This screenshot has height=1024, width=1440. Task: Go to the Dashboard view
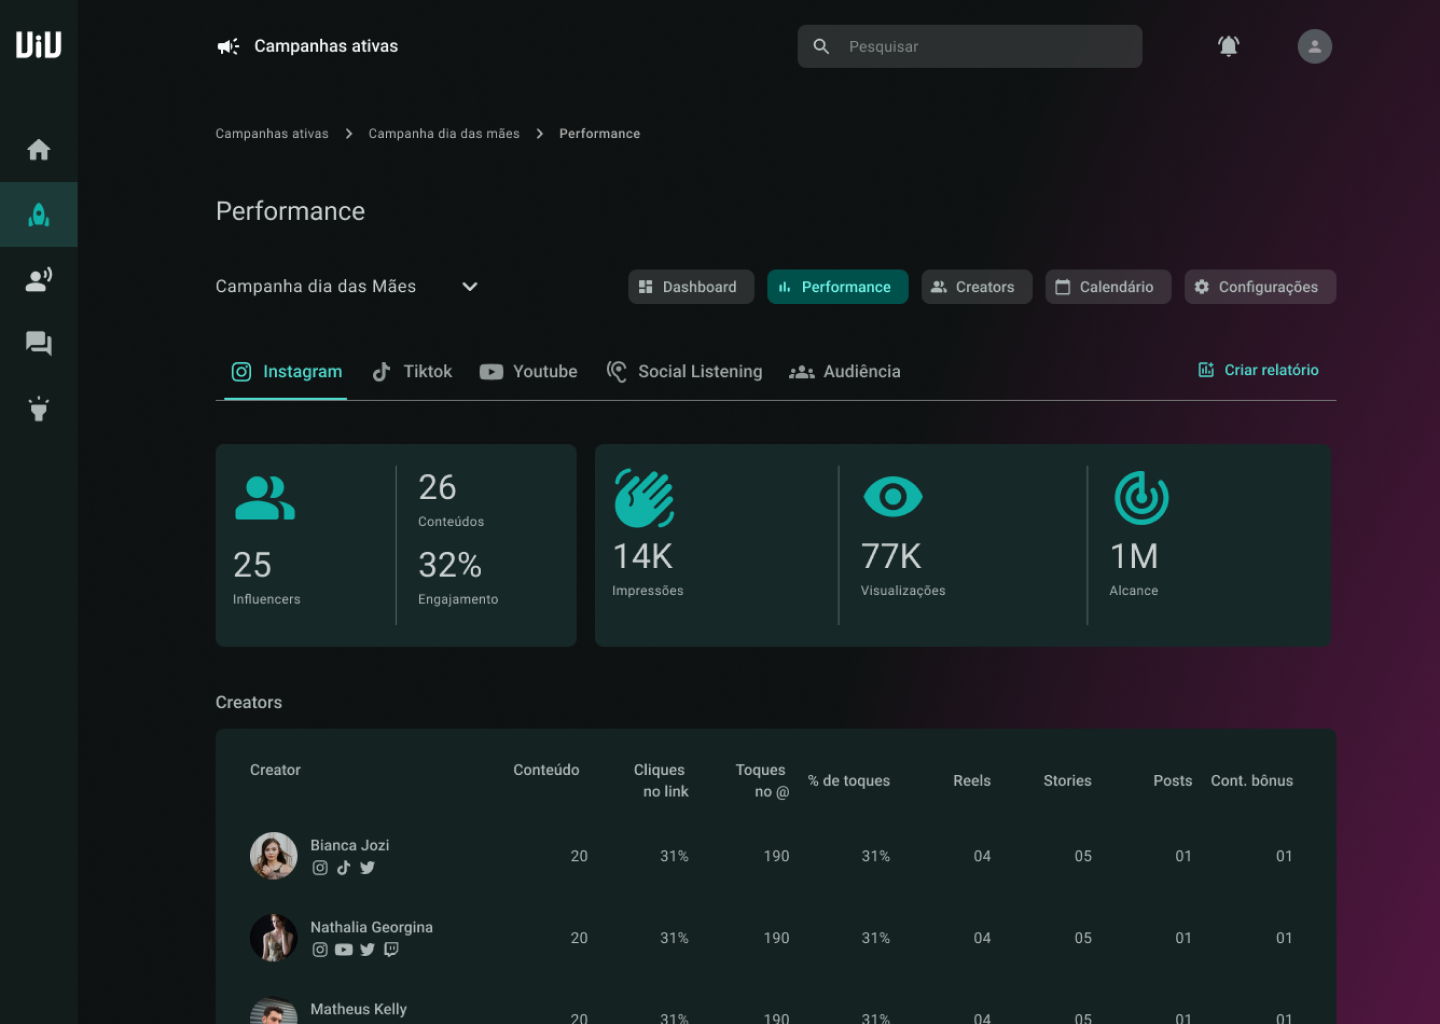tap(691, 287)
